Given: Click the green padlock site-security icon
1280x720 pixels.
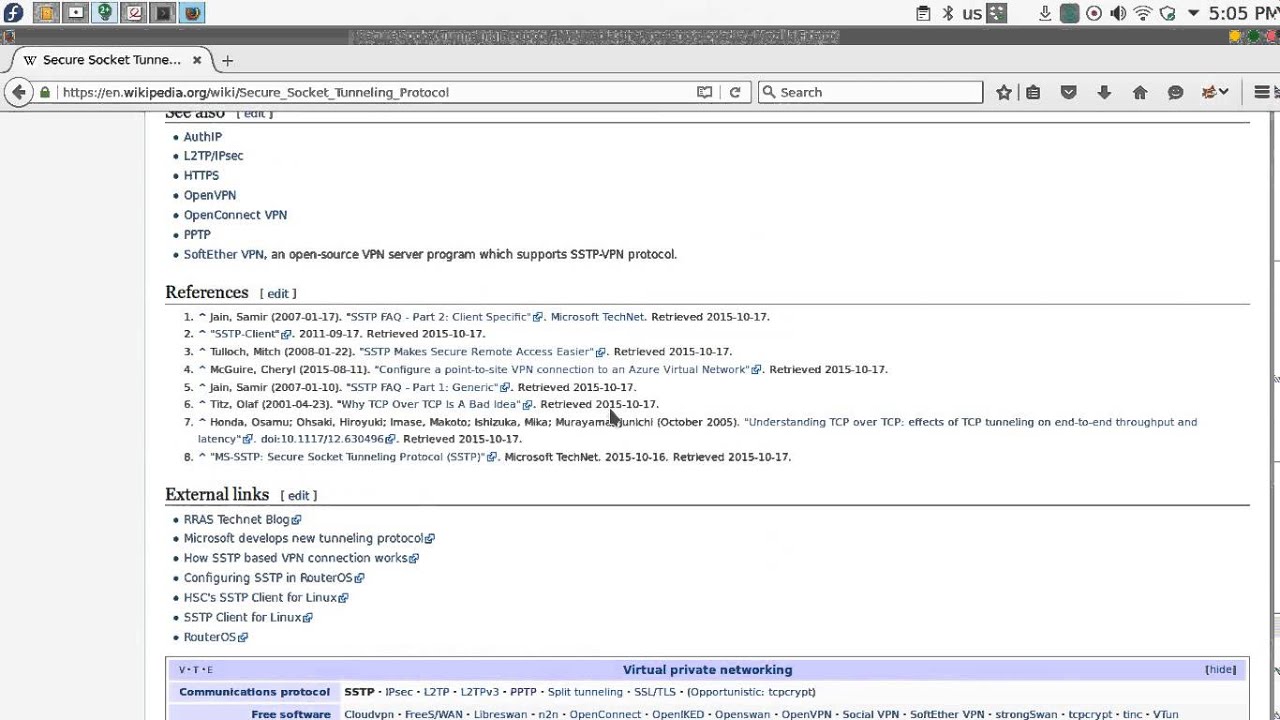Looking at the screenshot, I should tap(44, 92).
